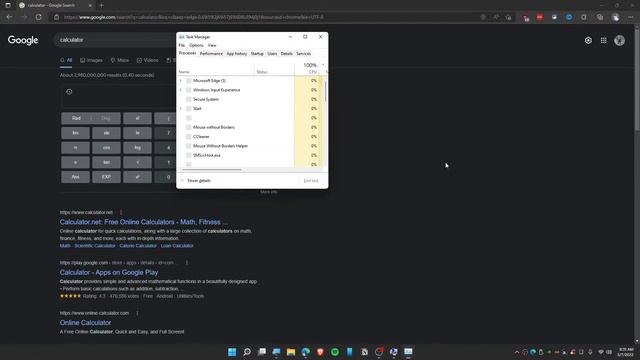This screenshot has height=360, width=640.
Task: Go back with the browser back arrow
Action: coord(9,17)
